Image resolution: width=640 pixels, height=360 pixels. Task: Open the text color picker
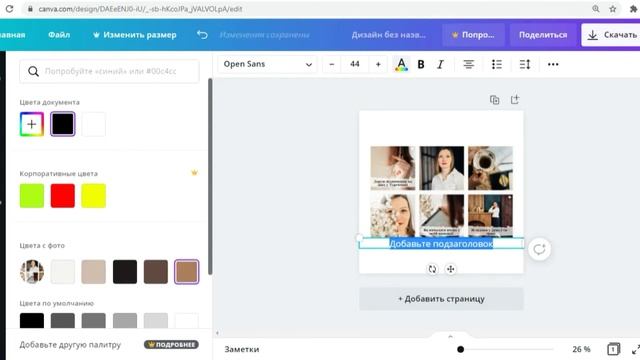pyautogui.click(x=401, y=64)
